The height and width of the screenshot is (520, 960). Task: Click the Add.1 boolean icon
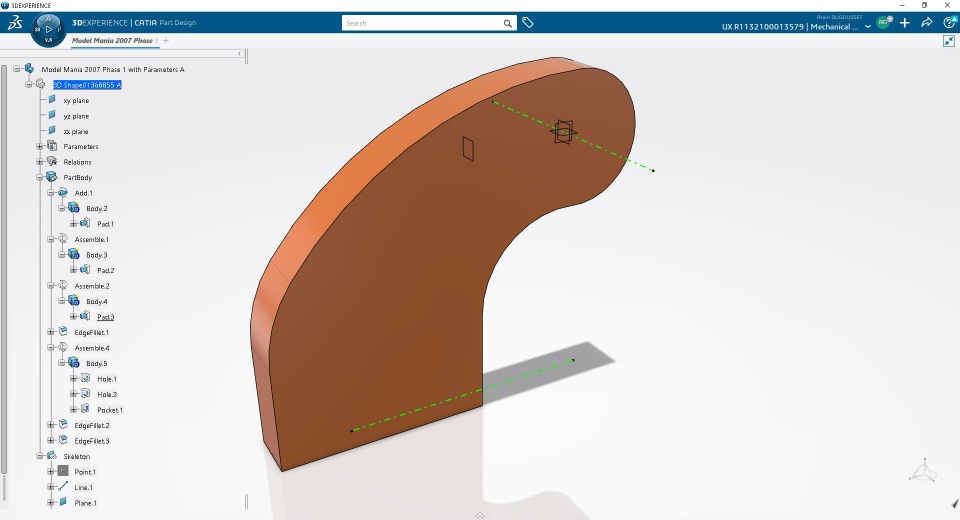(63, 192)
